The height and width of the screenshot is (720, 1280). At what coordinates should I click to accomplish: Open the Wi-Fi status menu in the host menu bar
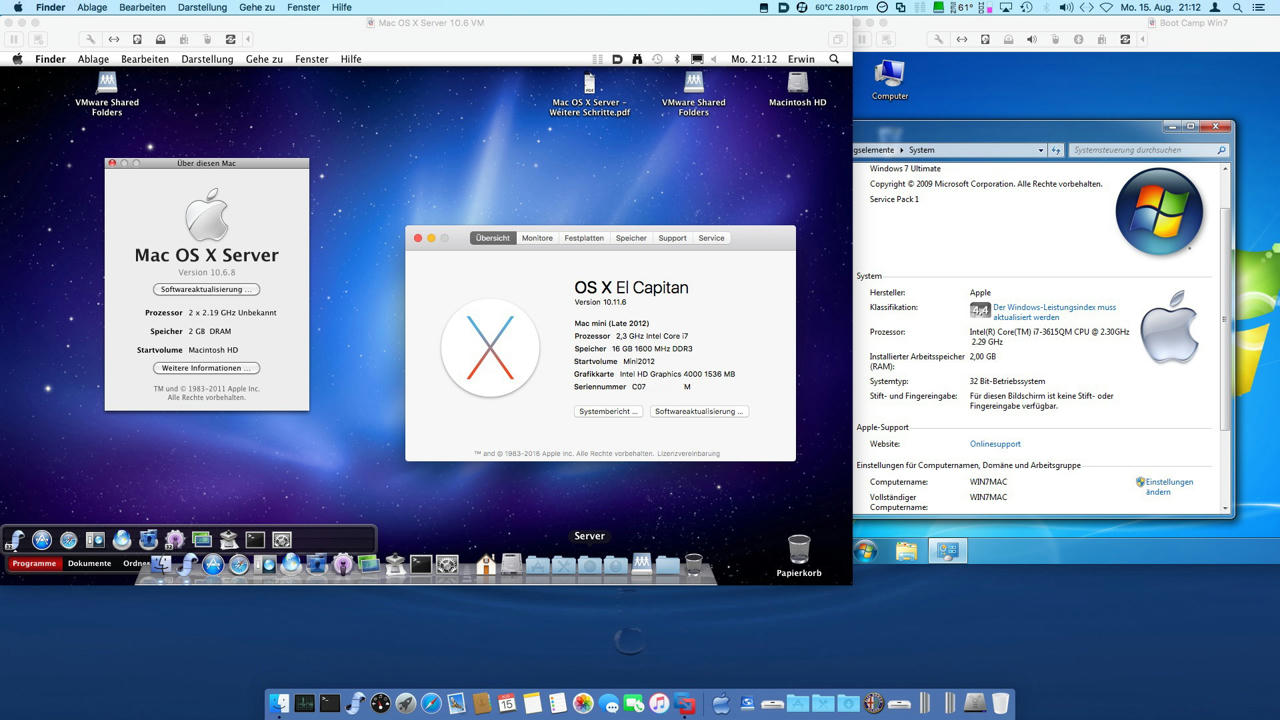(x=1106, y=7)
